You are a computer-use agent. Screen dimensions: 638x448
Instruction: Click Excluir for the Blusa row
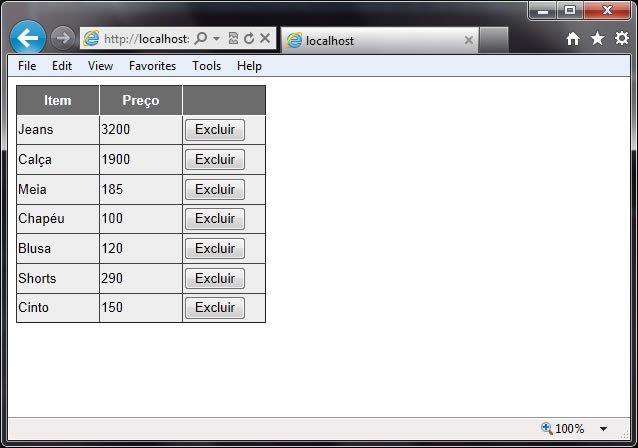click(215, 249)
